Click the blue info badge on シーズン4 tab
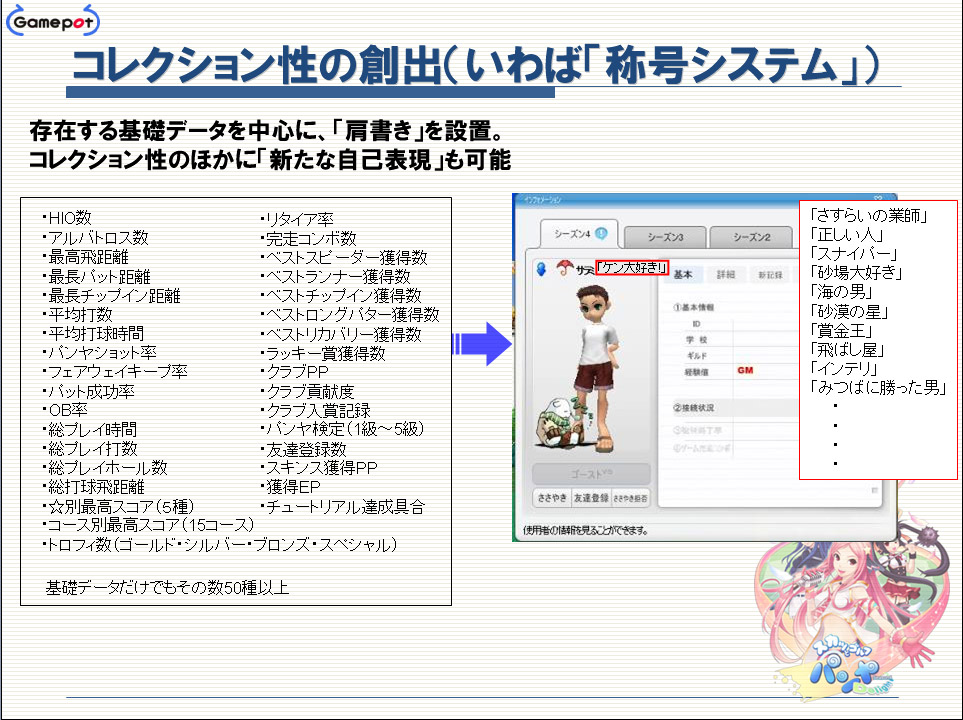The height and width of the screenshot is (720, 963). tap(601, 233)
